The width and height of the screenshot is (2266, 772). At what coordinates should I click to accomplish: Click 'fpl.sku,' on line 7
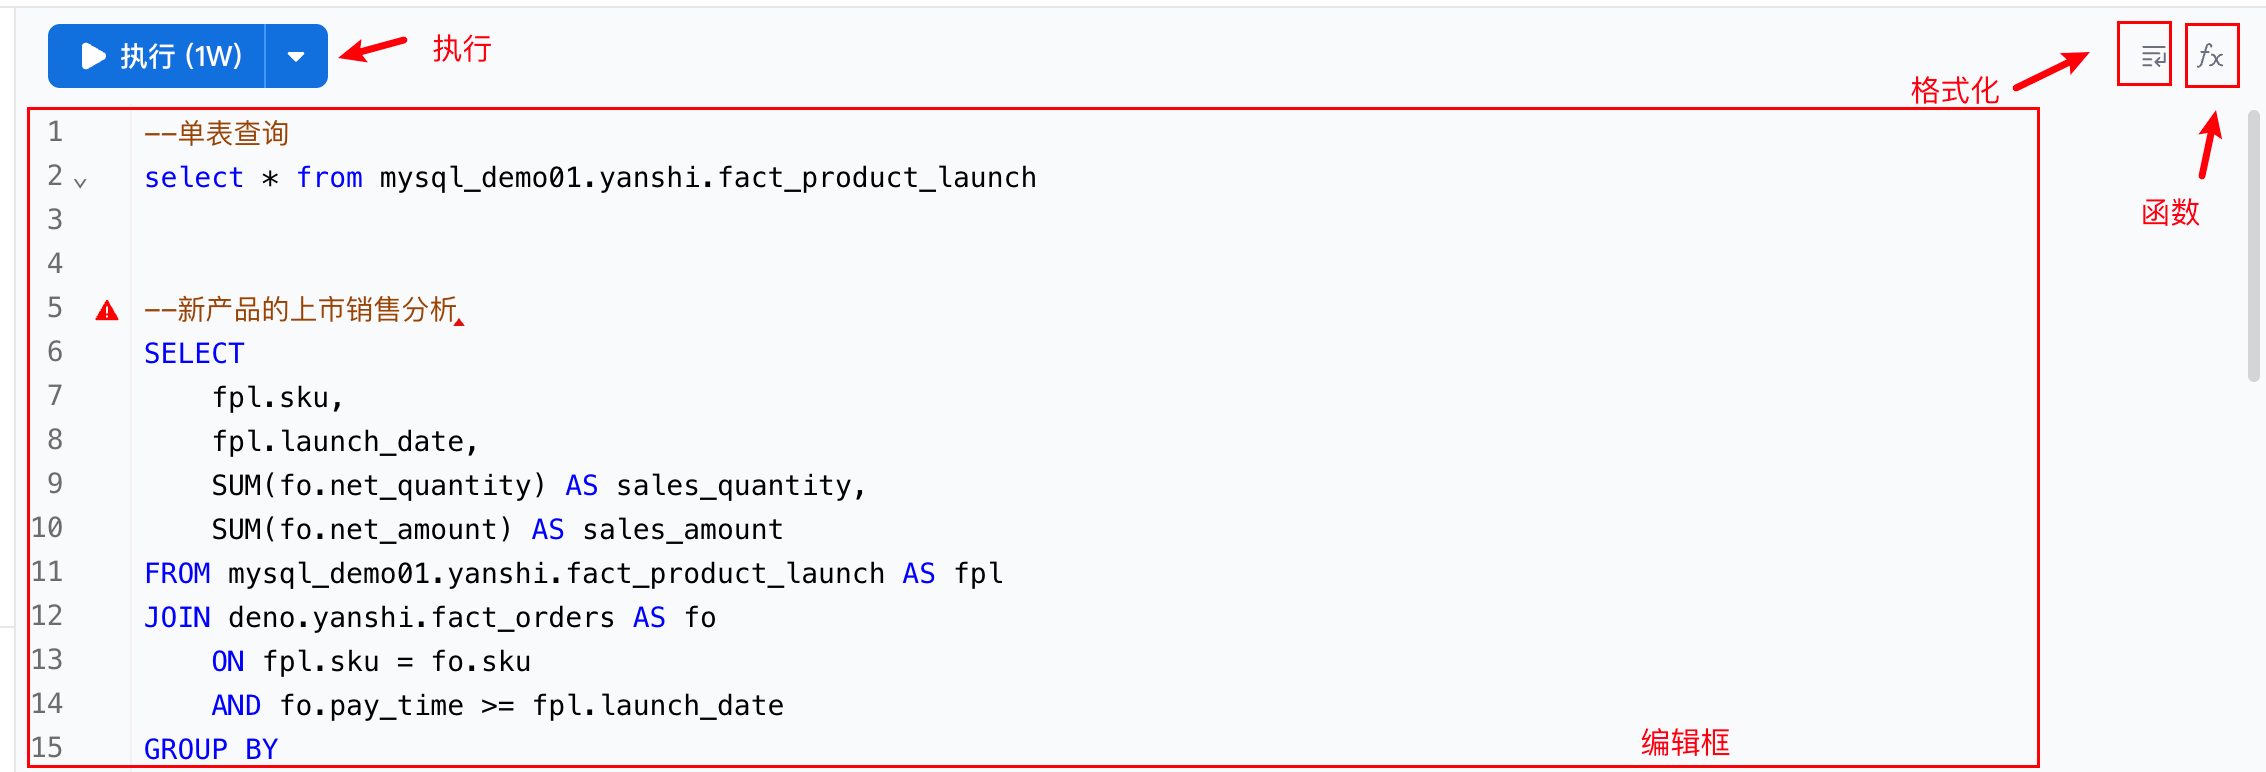point(277,398)
